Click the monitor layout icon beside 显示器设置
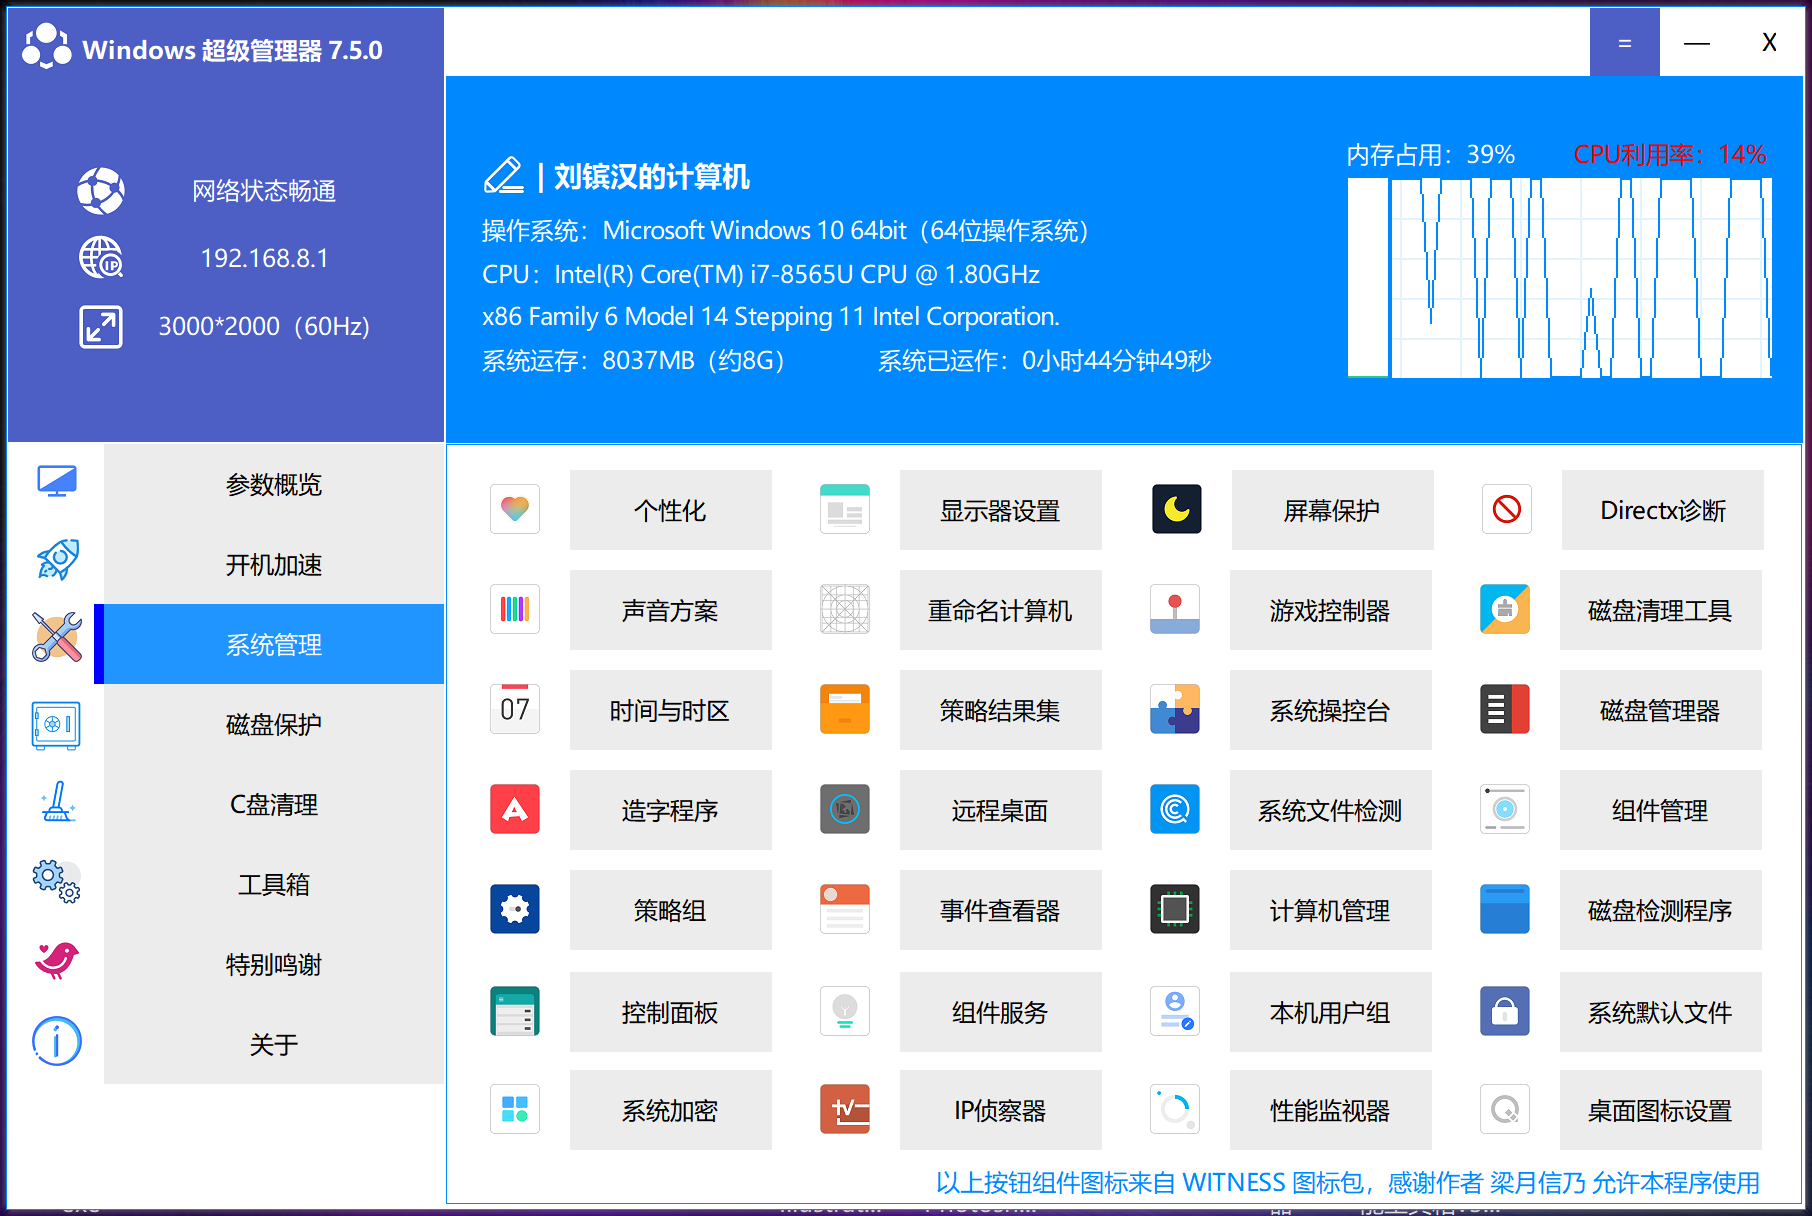Screen dimensions: 1812x1216 [845, 509]
